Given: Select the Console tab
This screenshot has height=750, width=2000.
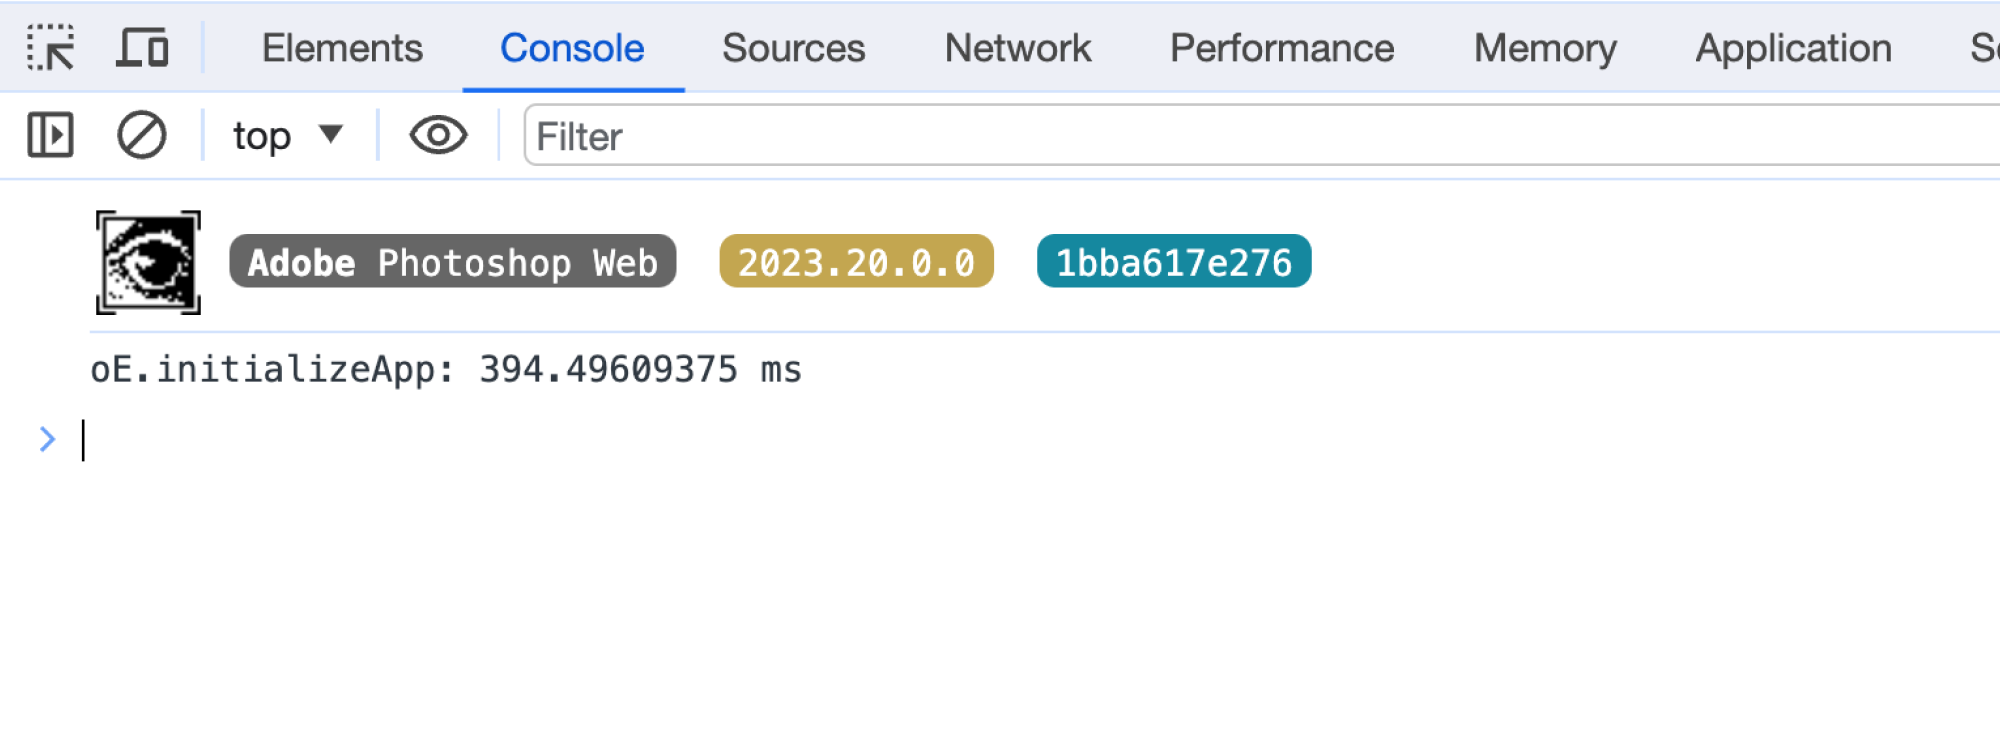Looking at the screenshot, I should click(x=572, y=48).
